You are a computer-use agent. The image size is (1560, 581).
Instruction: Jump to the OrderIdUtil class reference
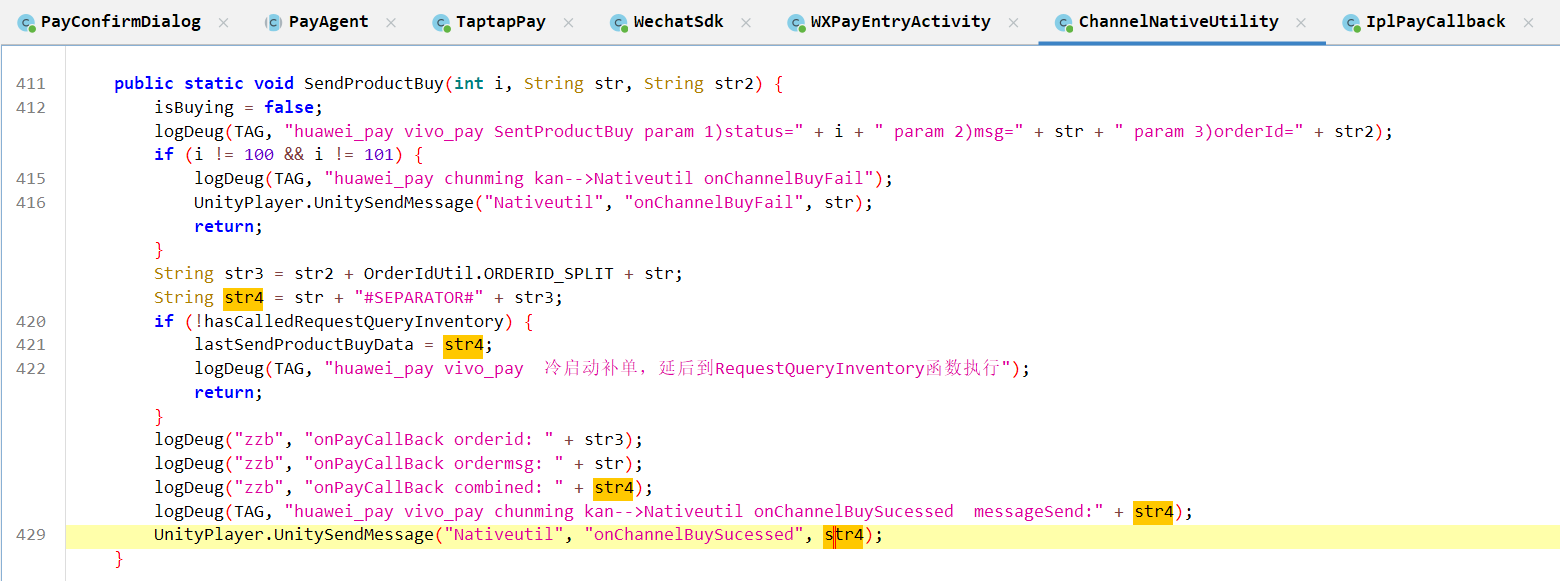407,274
